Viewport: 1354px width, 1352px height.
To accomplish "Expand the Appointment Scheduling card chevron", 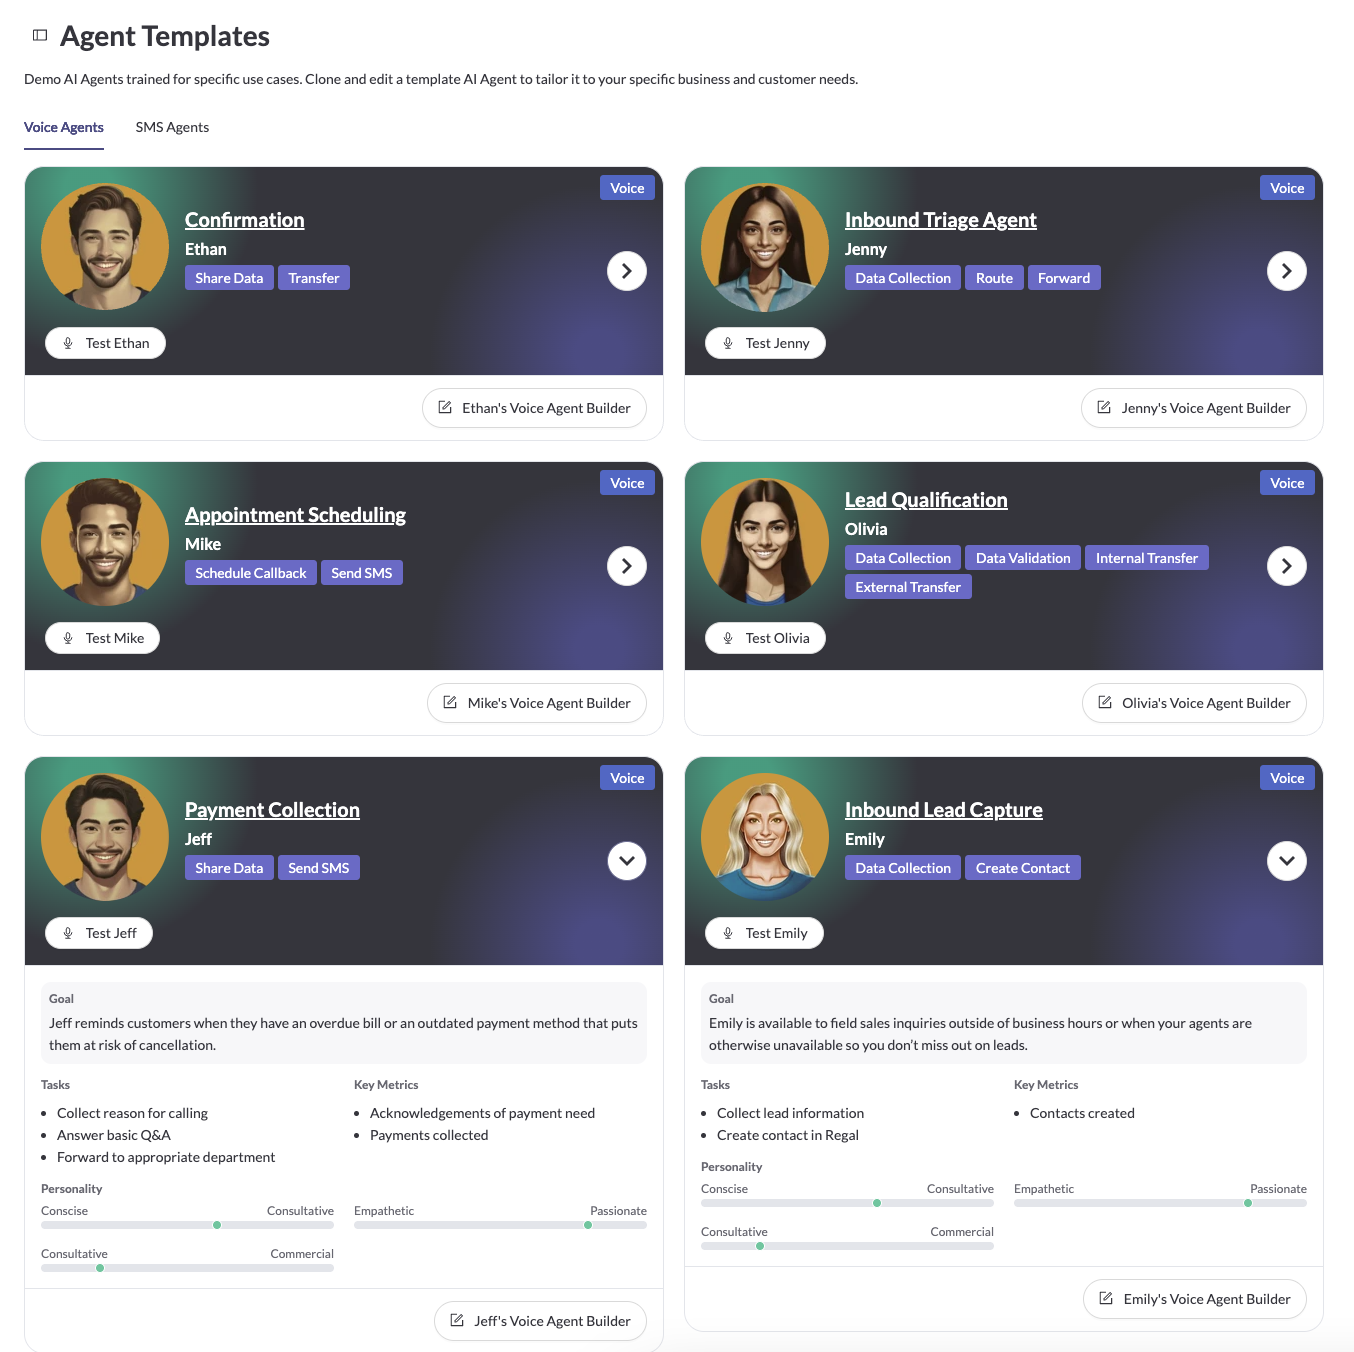I will [627, 566].
